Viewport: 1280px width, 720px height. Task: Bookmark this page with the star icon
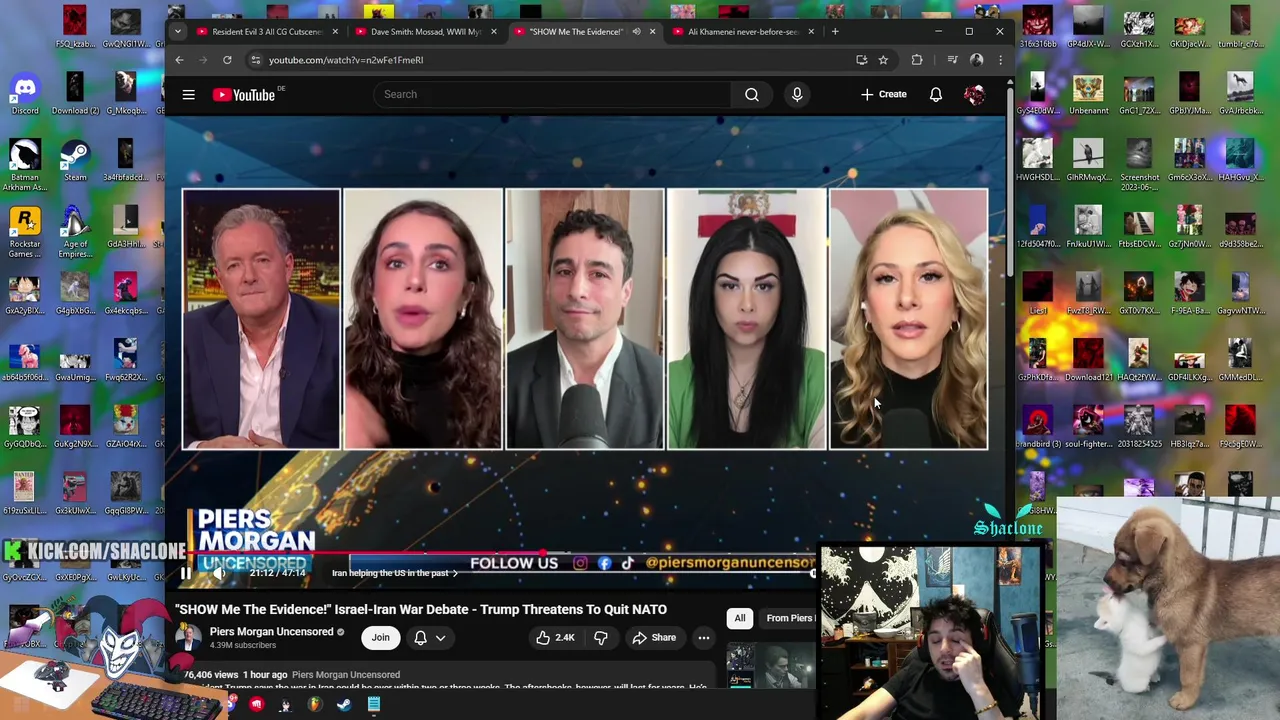tap(883, 60)
